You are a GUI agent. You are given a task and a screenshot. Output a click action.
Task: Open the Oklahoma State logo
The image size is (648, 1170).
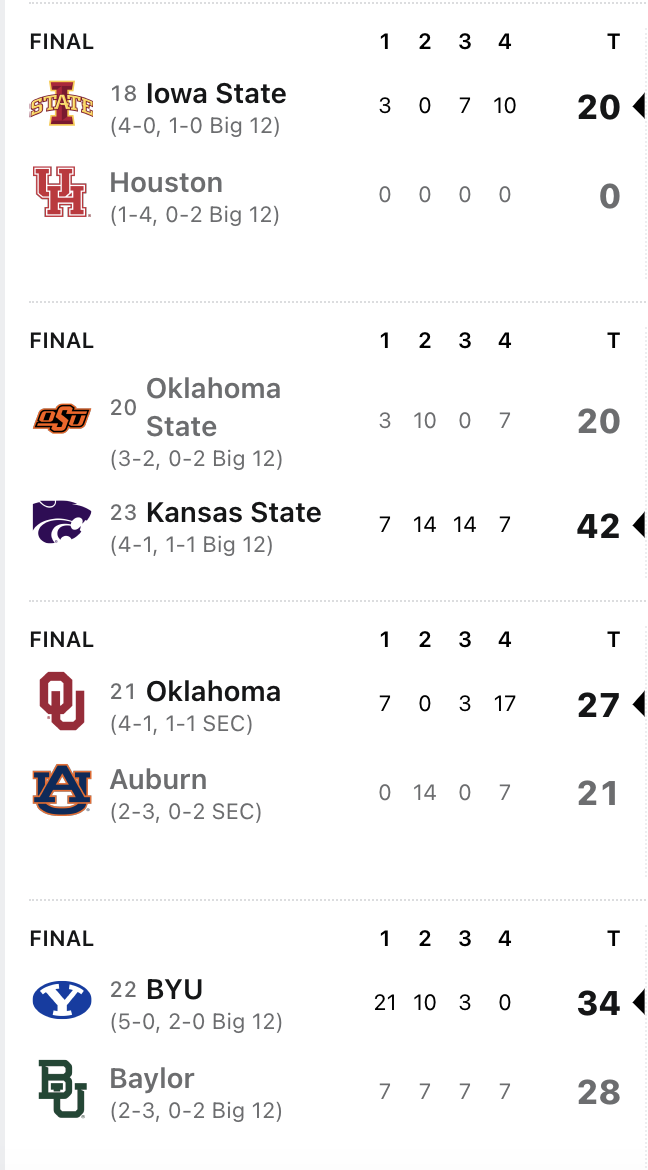pyautogui.click(x=61, y=418)
